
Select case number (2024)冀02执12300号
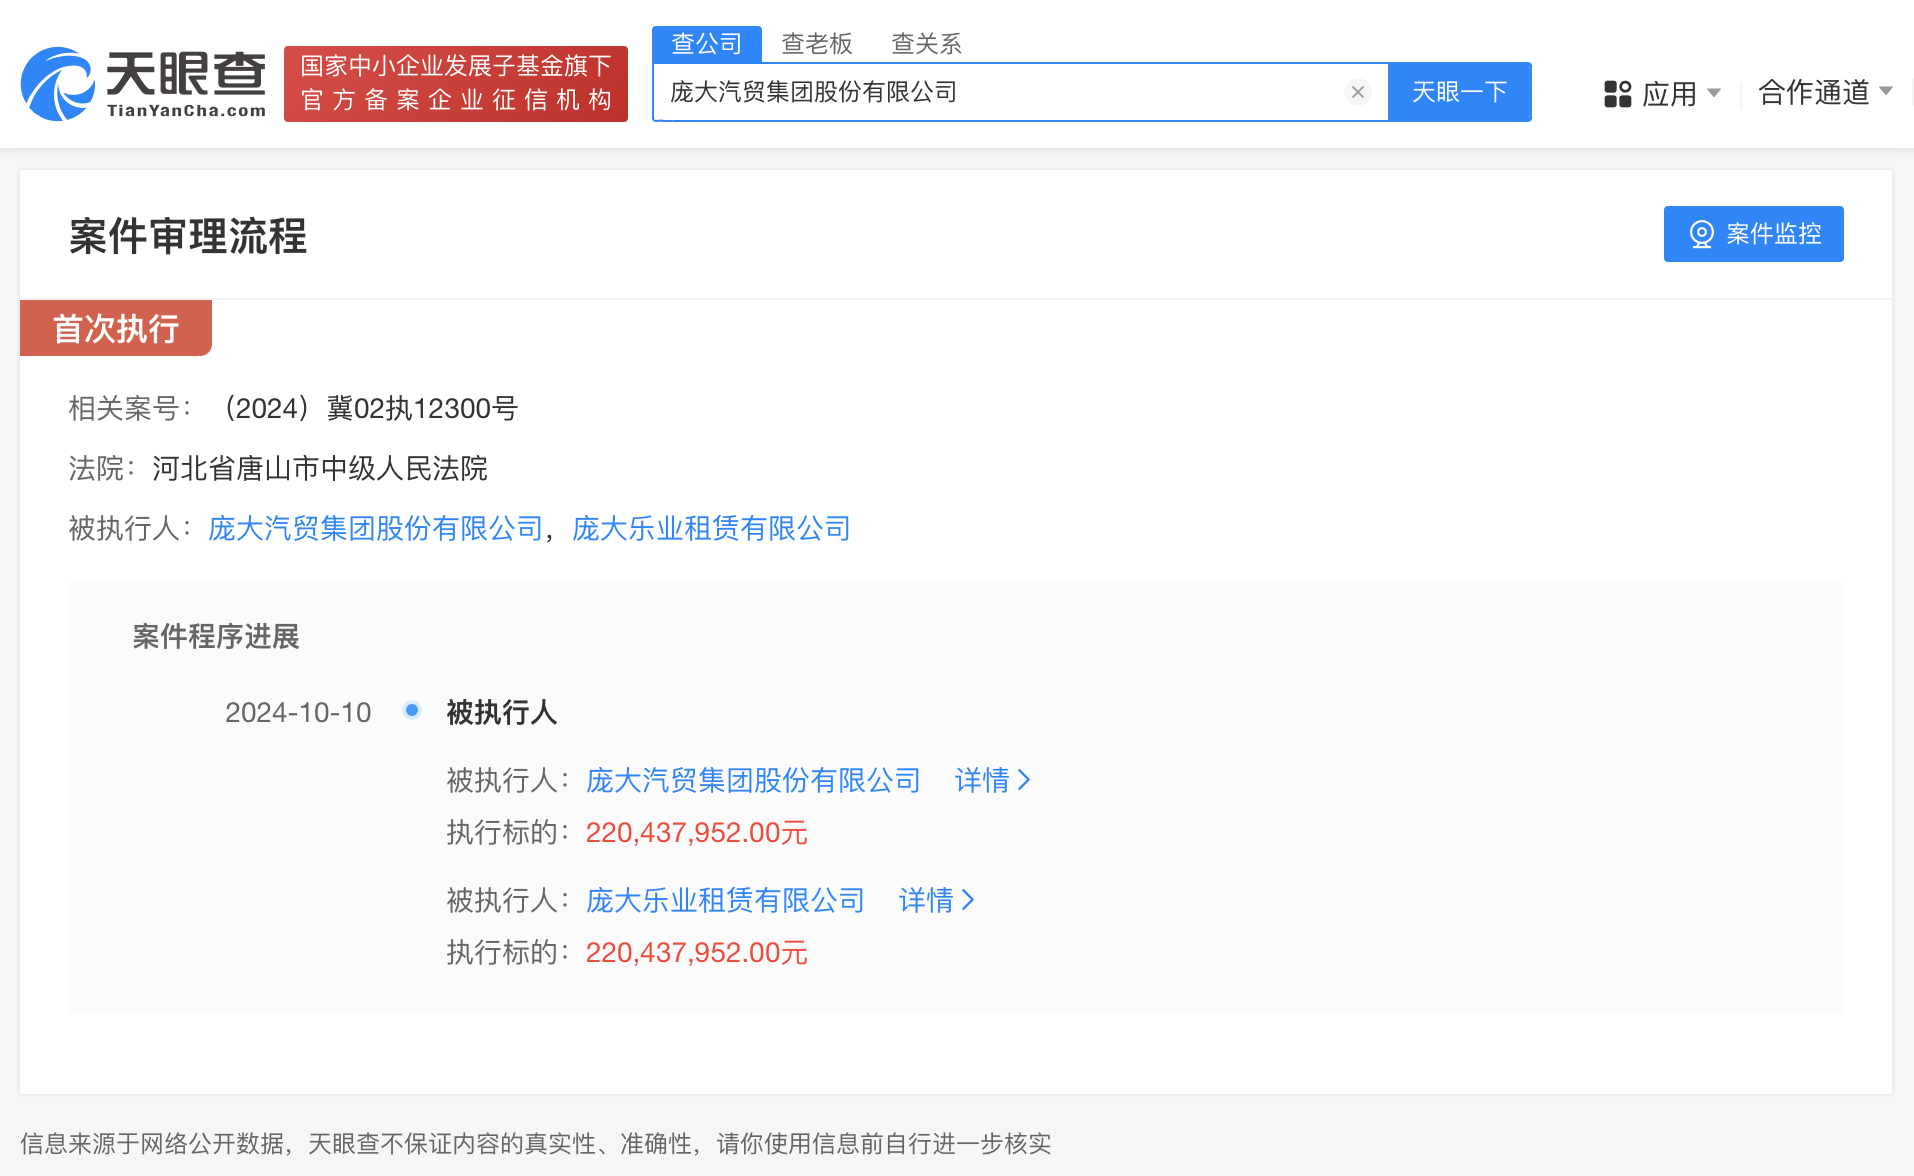click(367, 408)
